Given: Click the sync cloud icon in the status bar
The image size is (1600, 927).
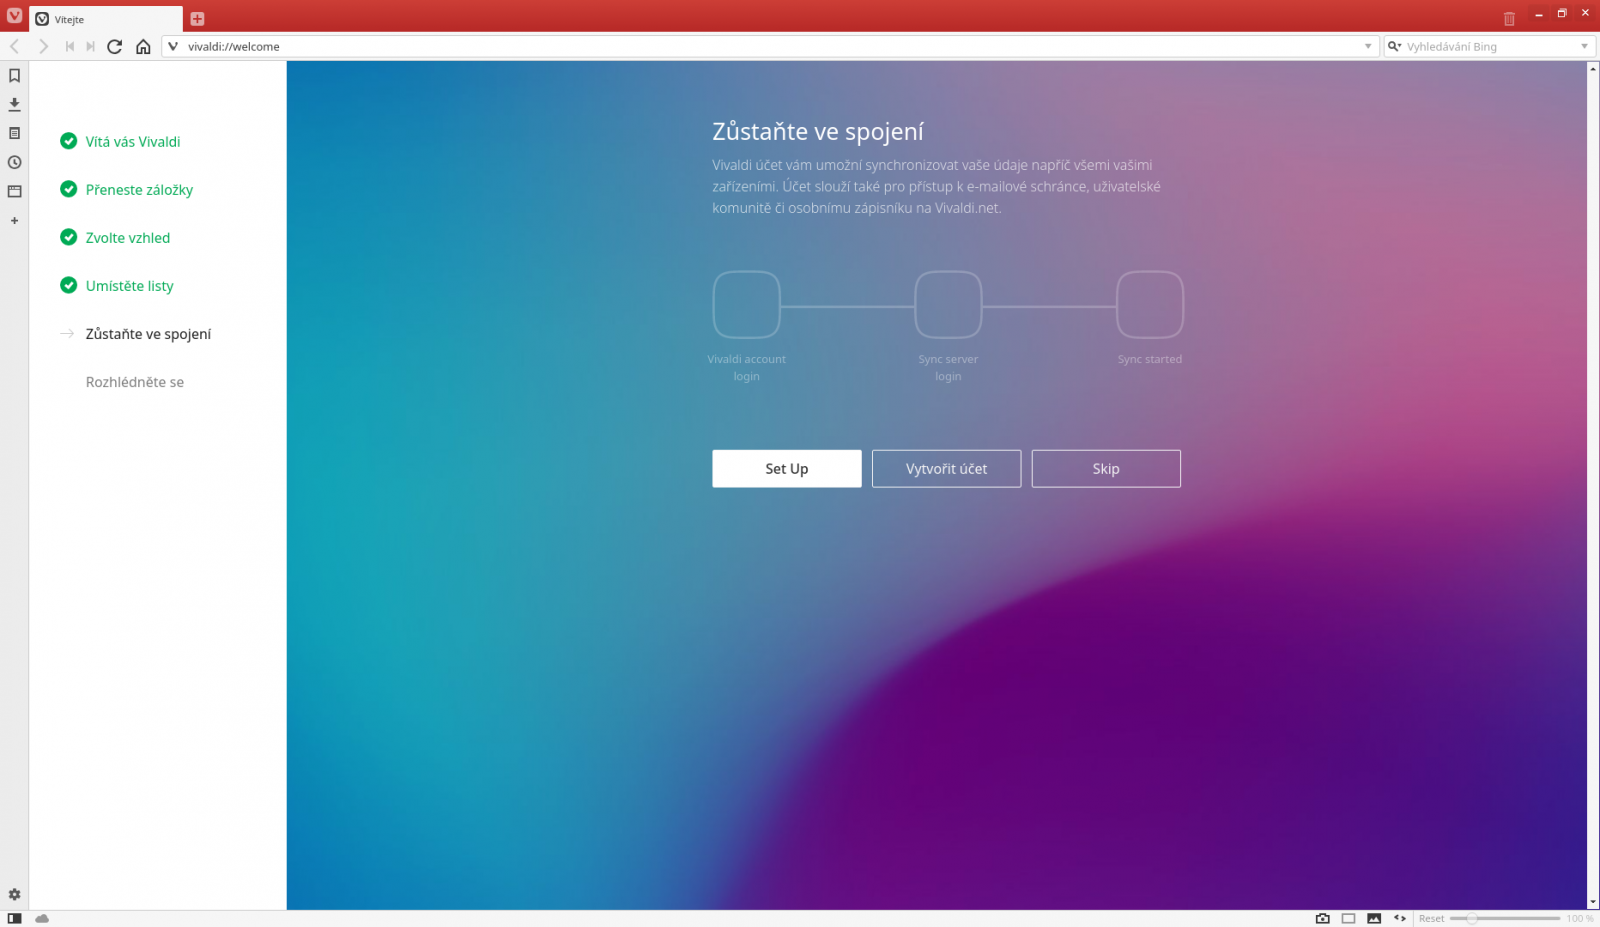Looking at the screenshot, I should tap(42, 917).
